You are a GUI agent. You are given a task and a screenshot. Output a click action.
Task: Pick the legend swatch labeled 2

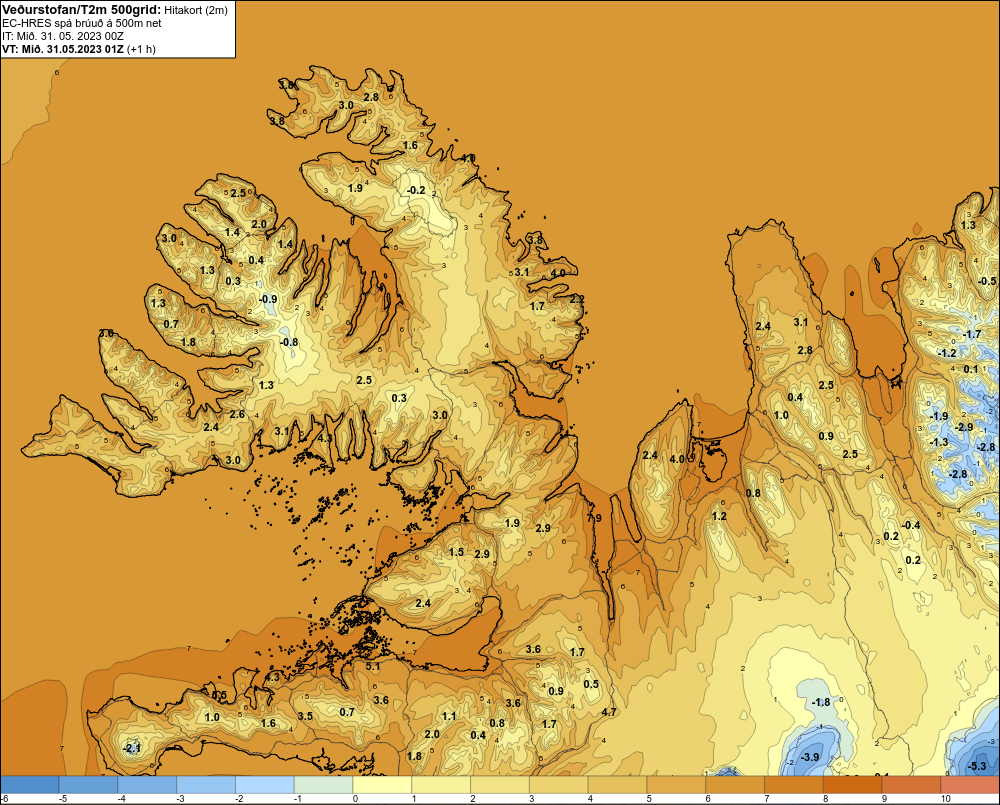point(500,785)
